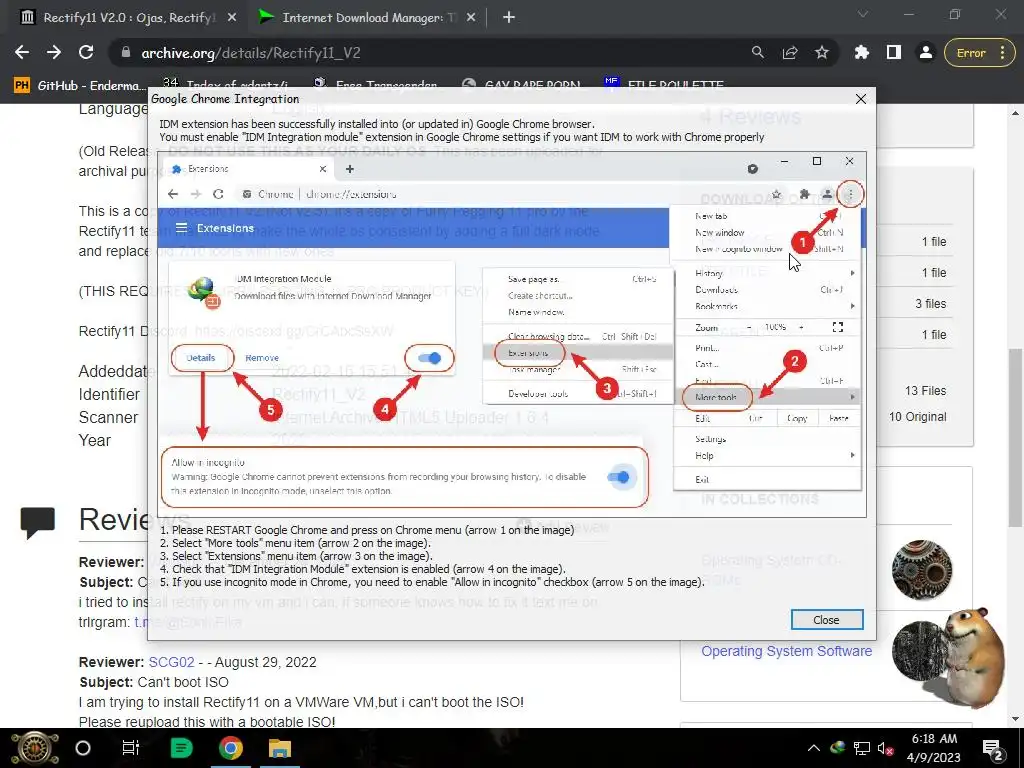Image resolution: width=1024 pixels, height=768 pixels.
Task: Open the clock showing 6:18 AM
Action: pos(935,748)
